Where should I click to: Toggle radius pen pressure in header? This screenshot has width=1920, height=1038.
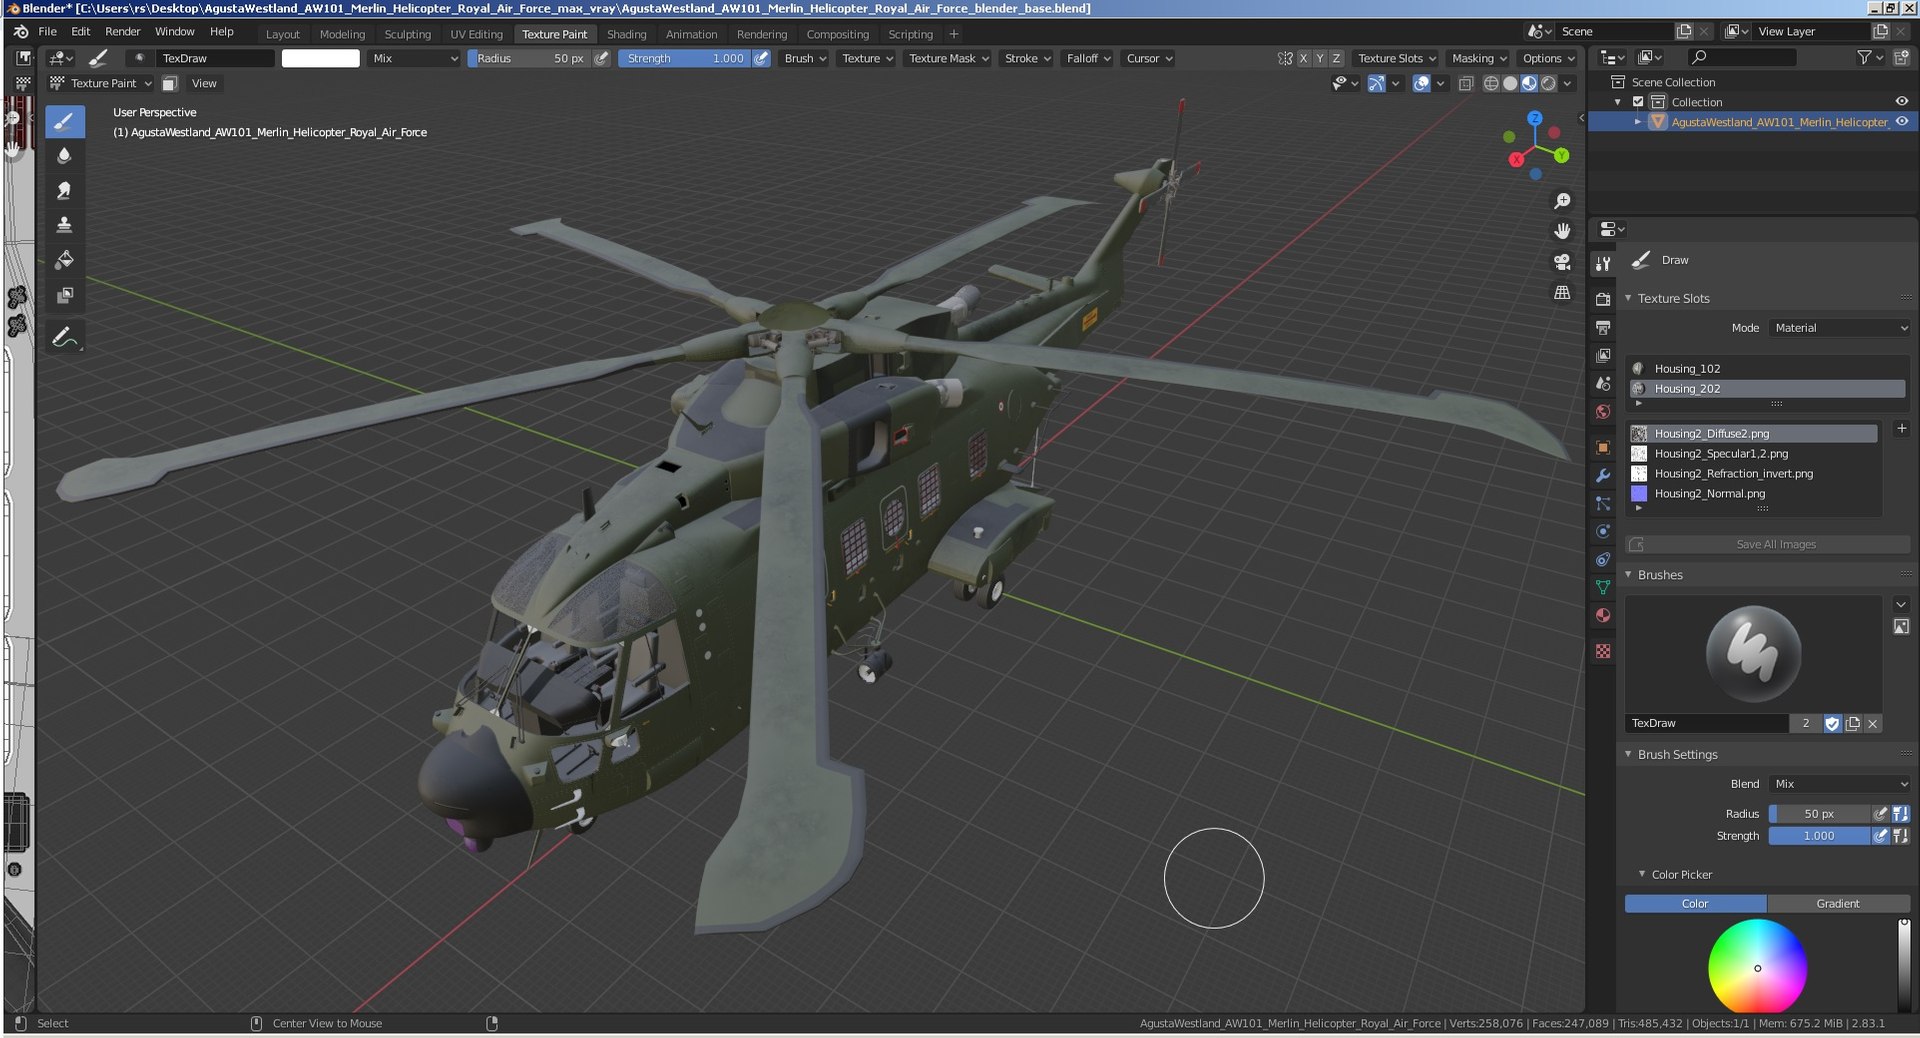tap(602, 58)
